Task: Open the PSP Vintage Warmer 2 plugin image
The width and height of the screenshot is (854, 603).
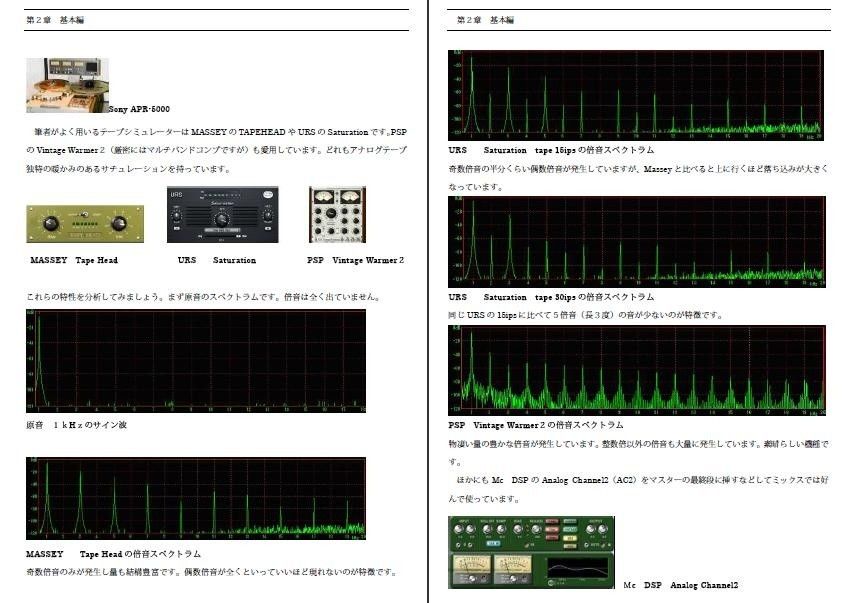Action: coord(338,215)
